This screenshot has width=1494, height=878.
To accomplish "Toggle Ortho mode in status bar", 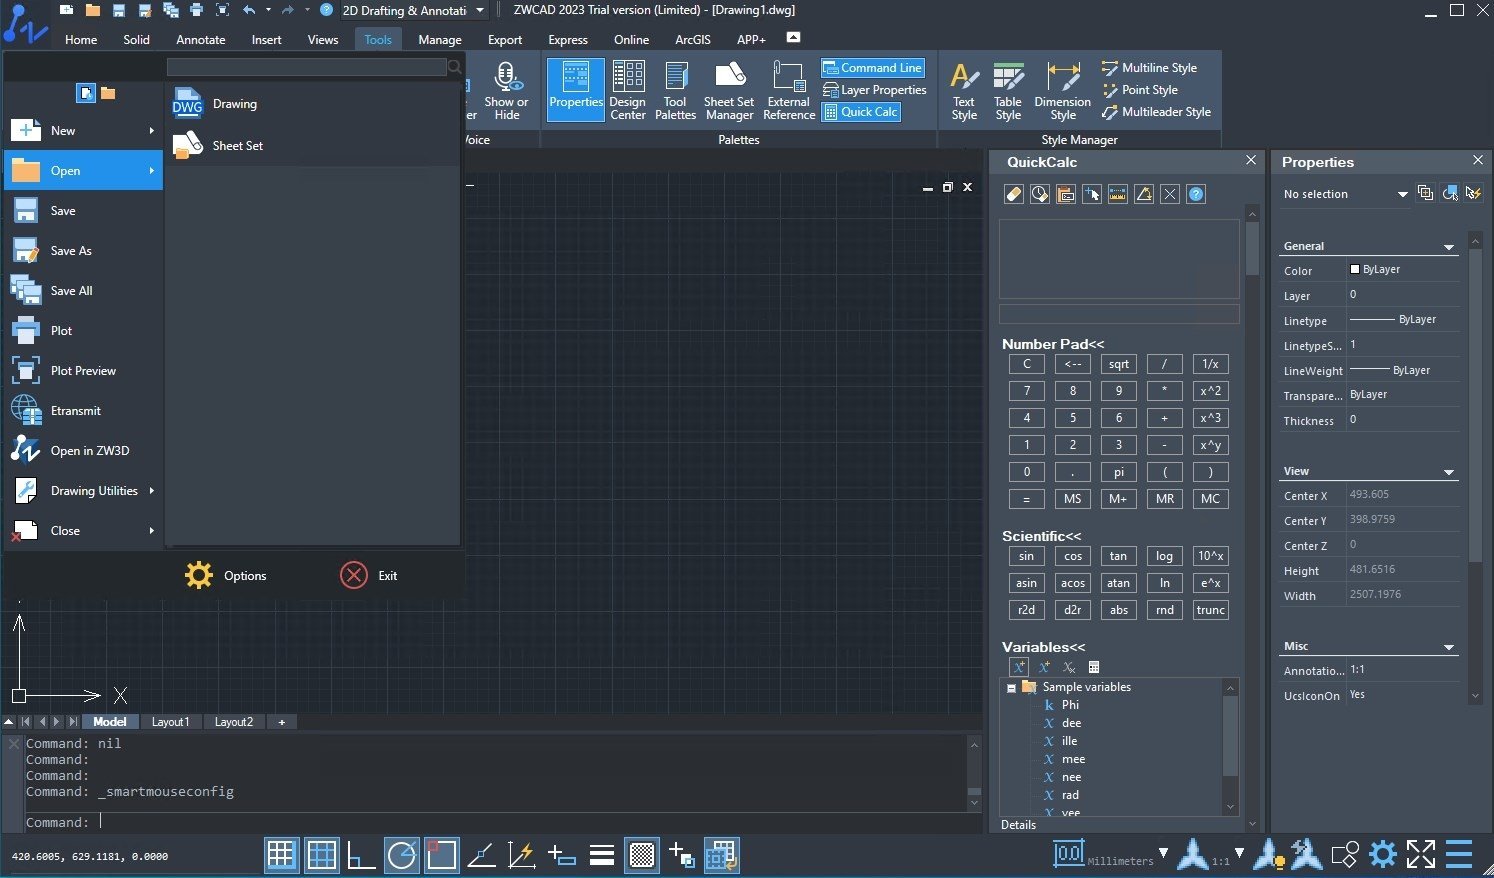I will pos(361,855).
